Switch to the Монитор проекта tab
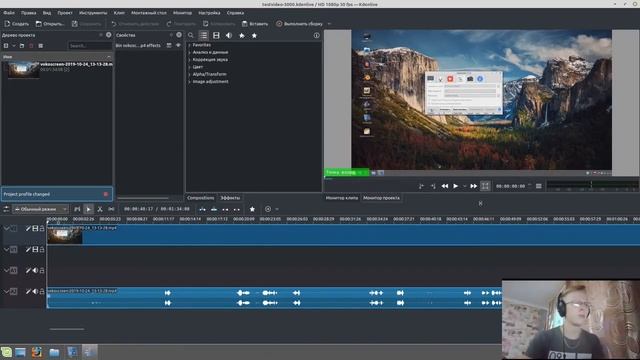Viewport: 640px width, 360px height. (x=381, y=198)
